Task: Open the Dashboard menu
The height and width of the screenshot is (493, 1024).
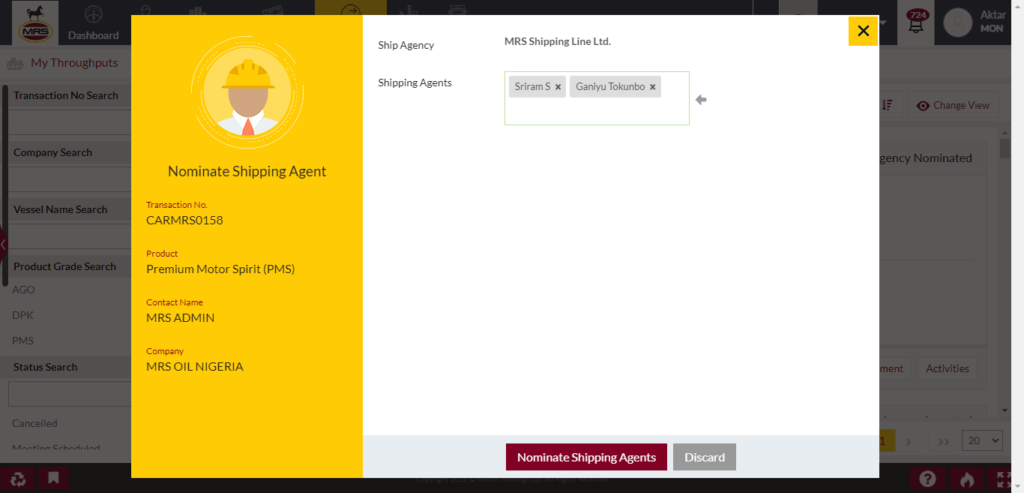Action: [93, 23]
